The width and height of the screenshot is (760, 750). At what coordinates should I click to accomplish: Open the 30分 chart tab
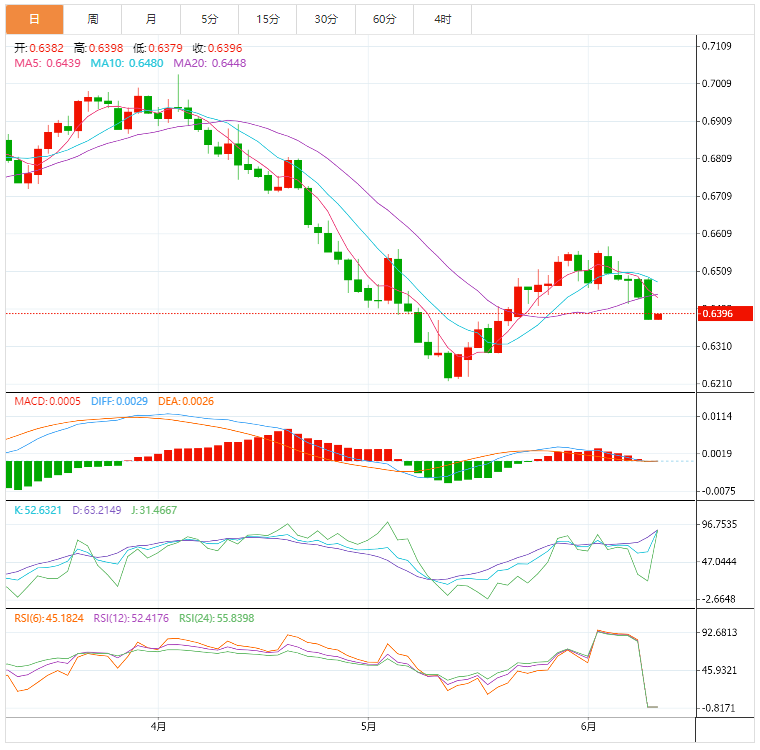[326, 19]
